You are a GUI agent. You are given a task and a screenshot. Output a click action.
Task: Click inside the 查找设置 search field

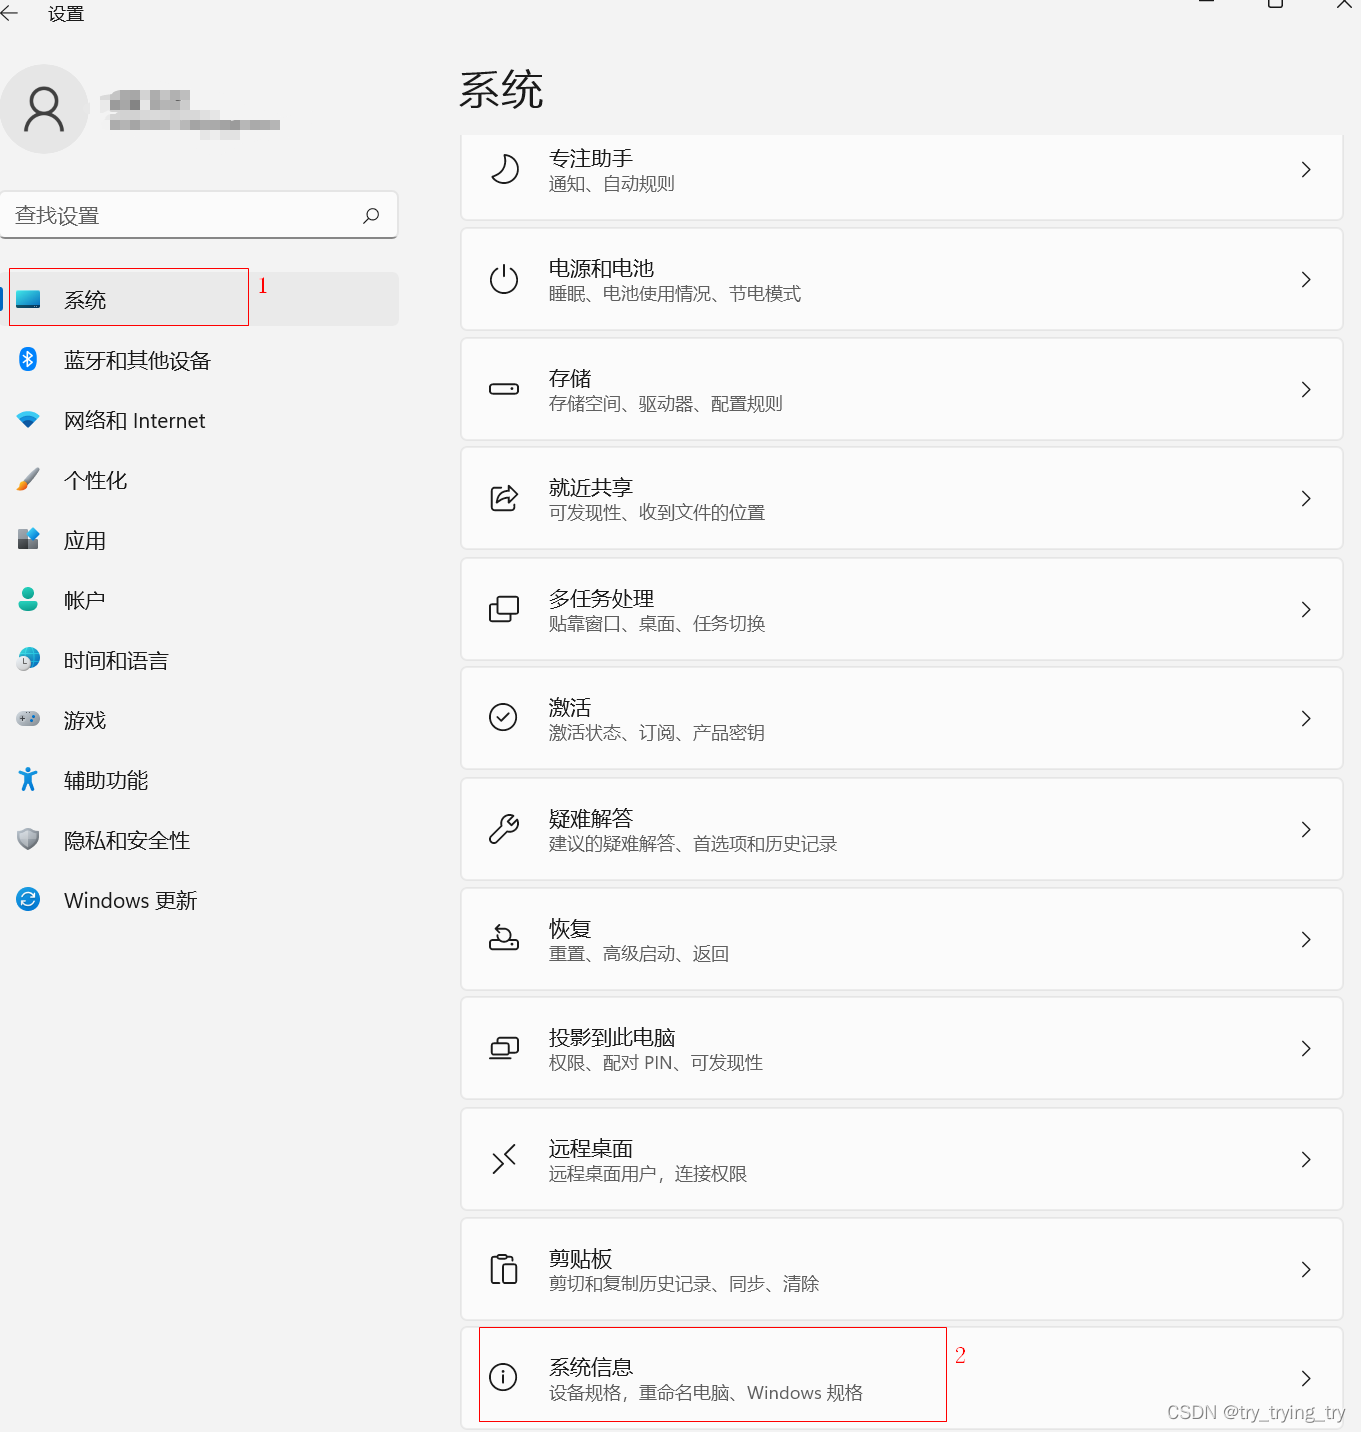180,215
